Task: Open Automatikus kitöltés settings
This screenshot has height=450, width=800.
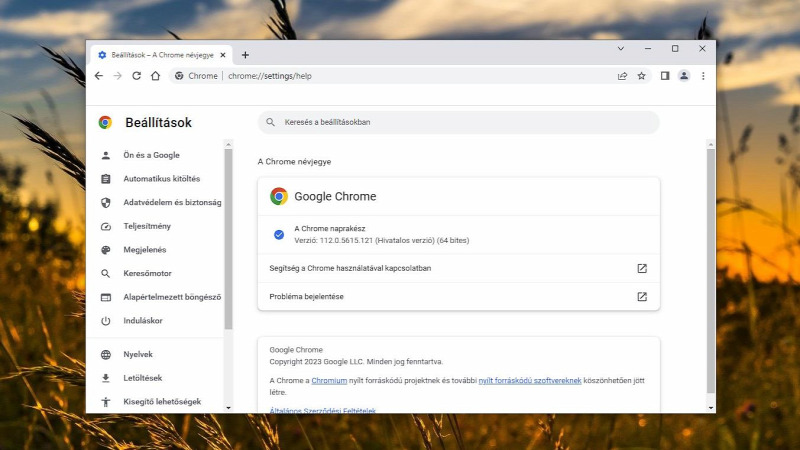Action: tap(161, 179)
